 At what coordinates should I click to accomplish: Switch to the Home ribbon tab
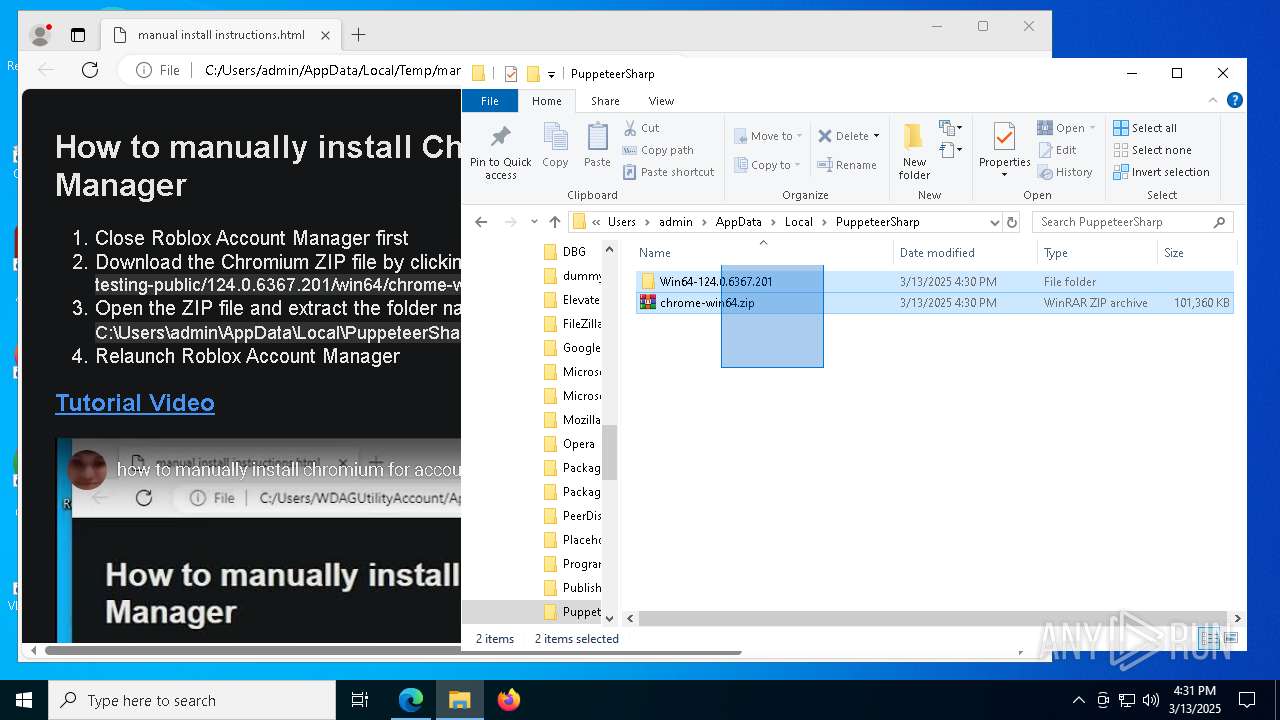pos(547,101)
